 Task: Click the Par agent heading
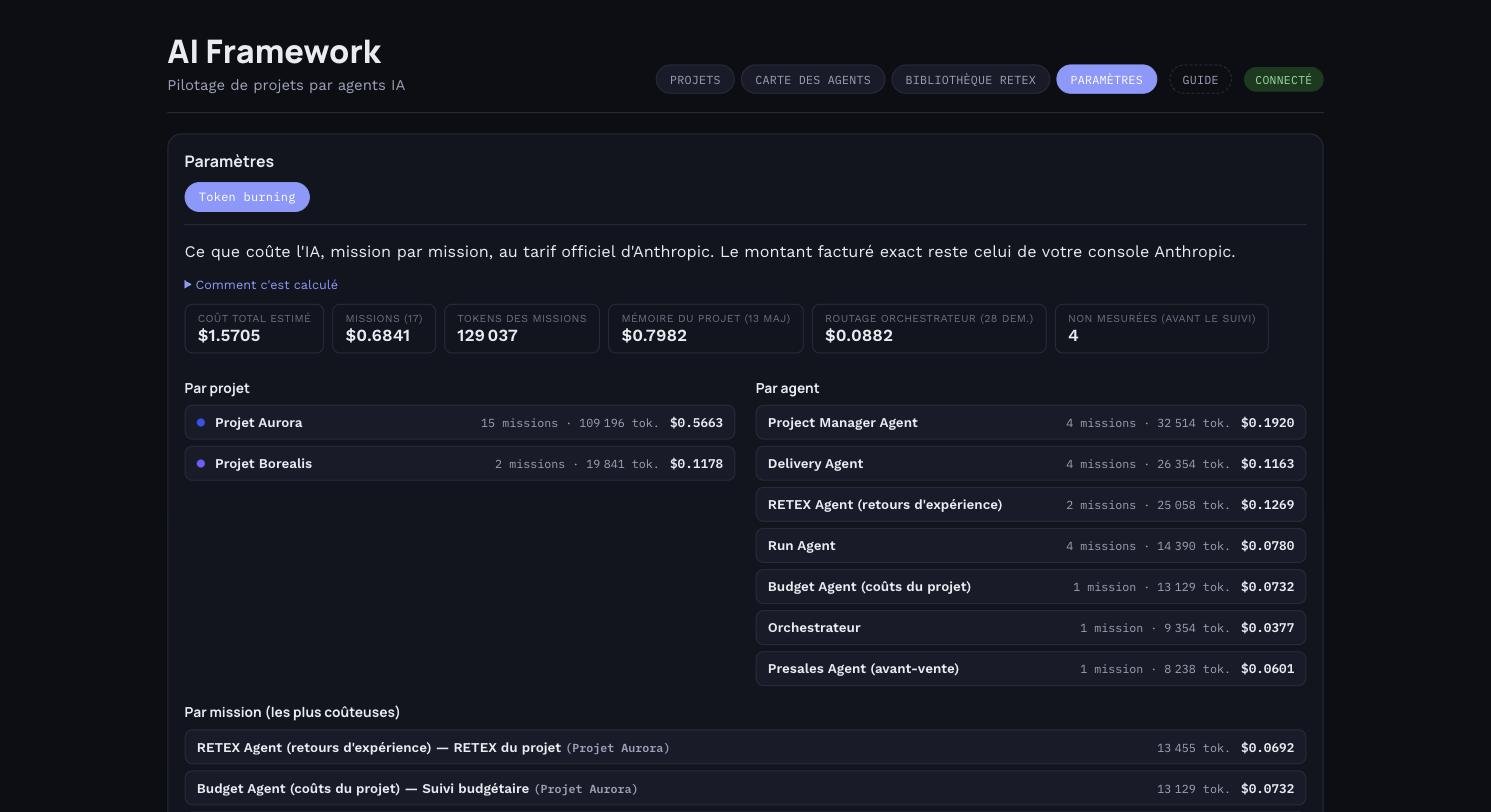[787, 388]
